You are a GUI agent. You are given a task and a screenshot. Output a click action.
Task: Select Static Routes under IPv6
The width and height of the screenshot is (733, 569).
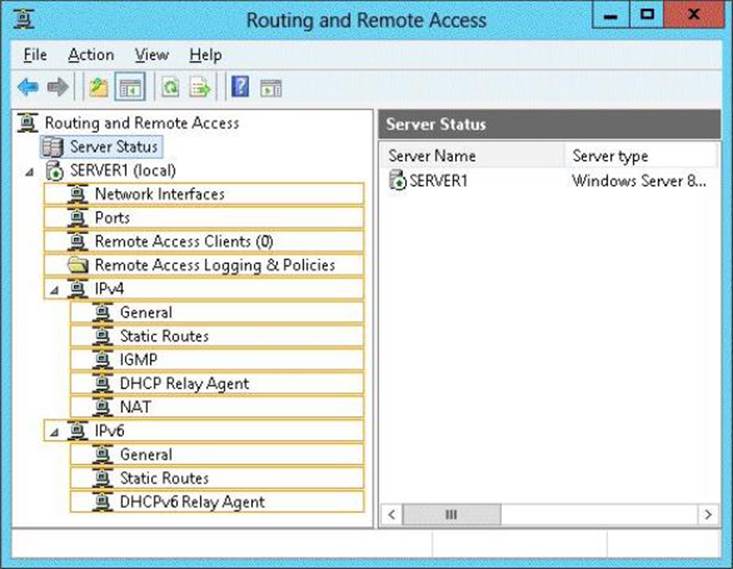[x=164, y=478]
